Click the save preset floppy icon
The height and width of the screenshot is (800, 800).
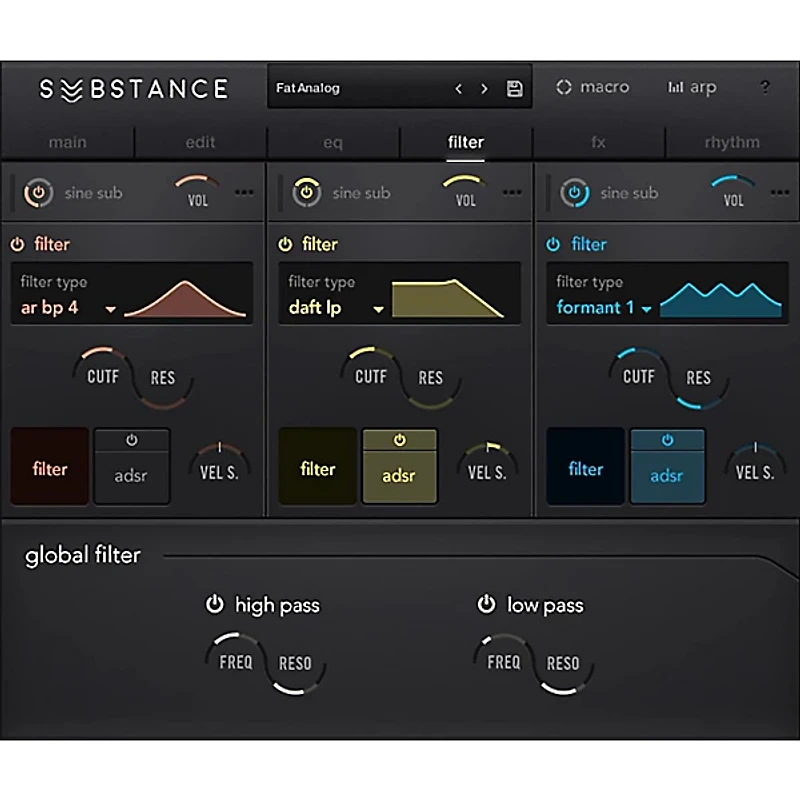(514, 89)
